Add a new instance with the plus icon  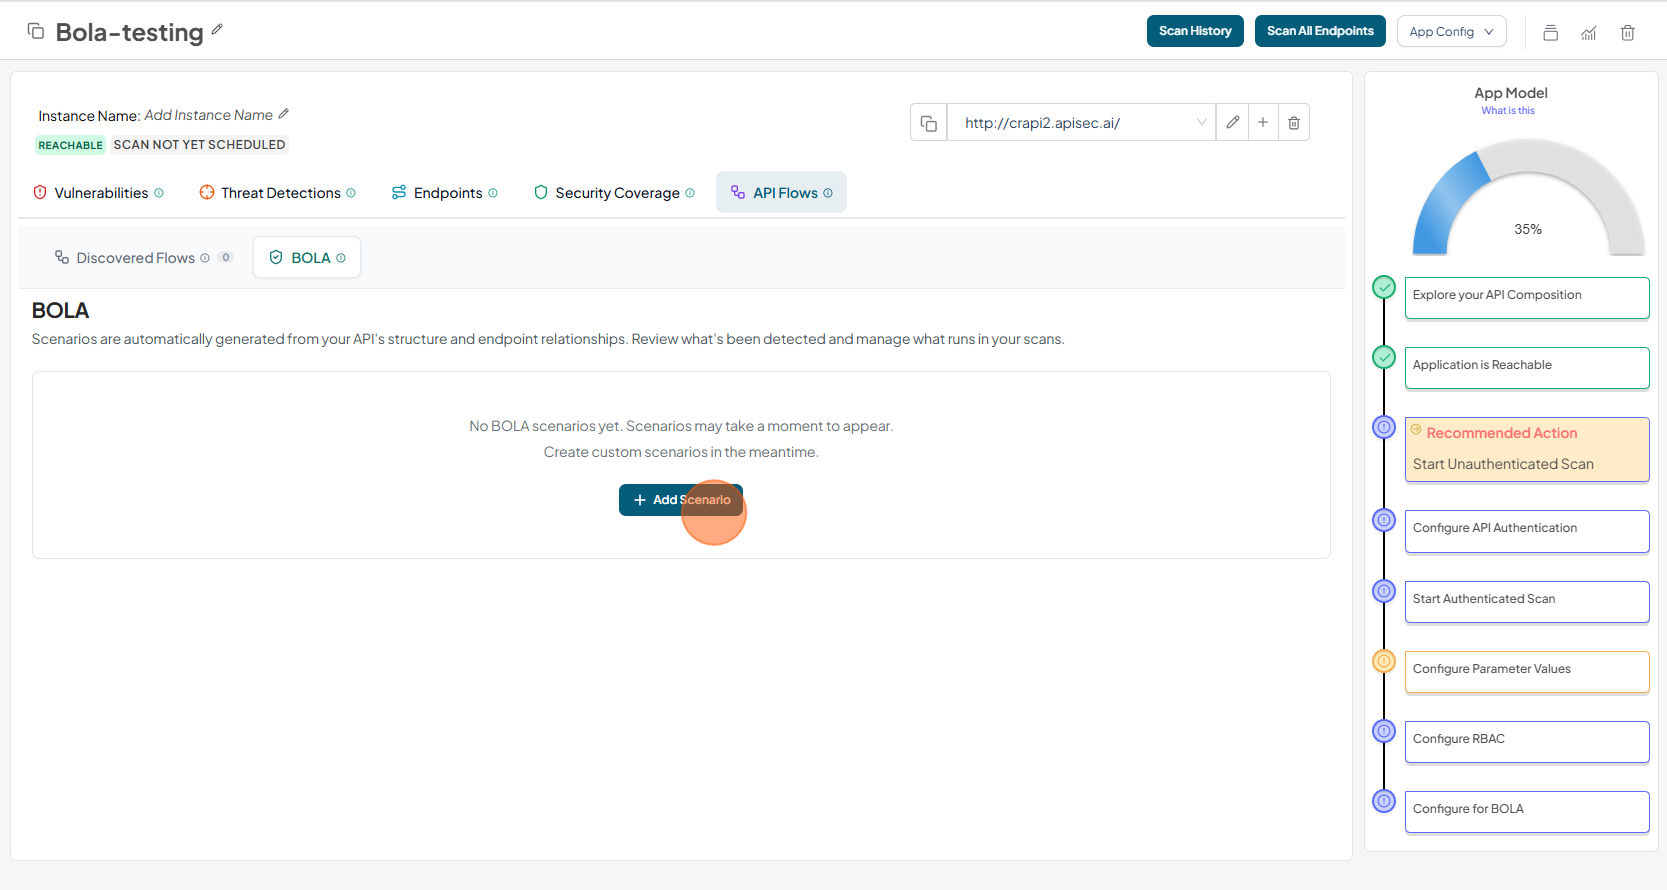click(x=1263, y=122)
